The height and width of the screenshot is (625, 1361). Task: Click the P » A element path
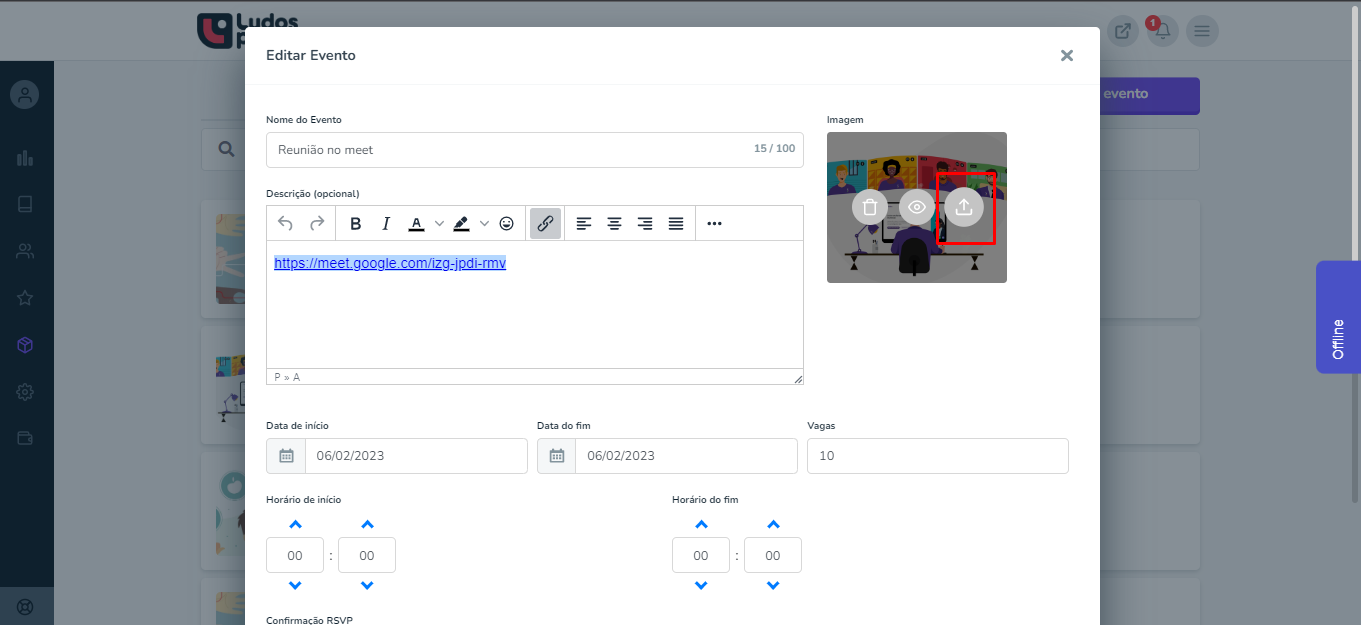pos(287,377)
